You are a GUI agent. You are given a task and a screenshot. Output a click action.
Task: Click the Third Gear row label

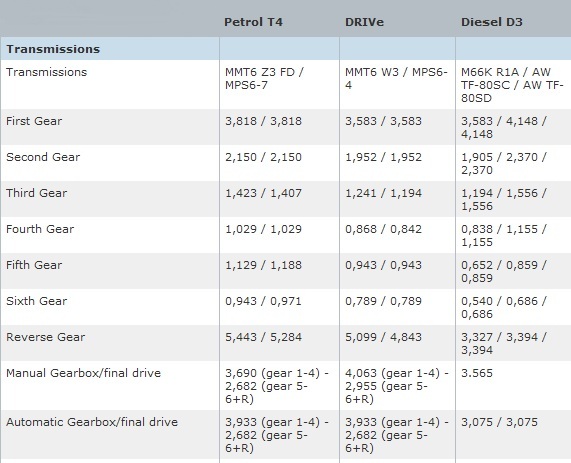(x=36, y=193)
